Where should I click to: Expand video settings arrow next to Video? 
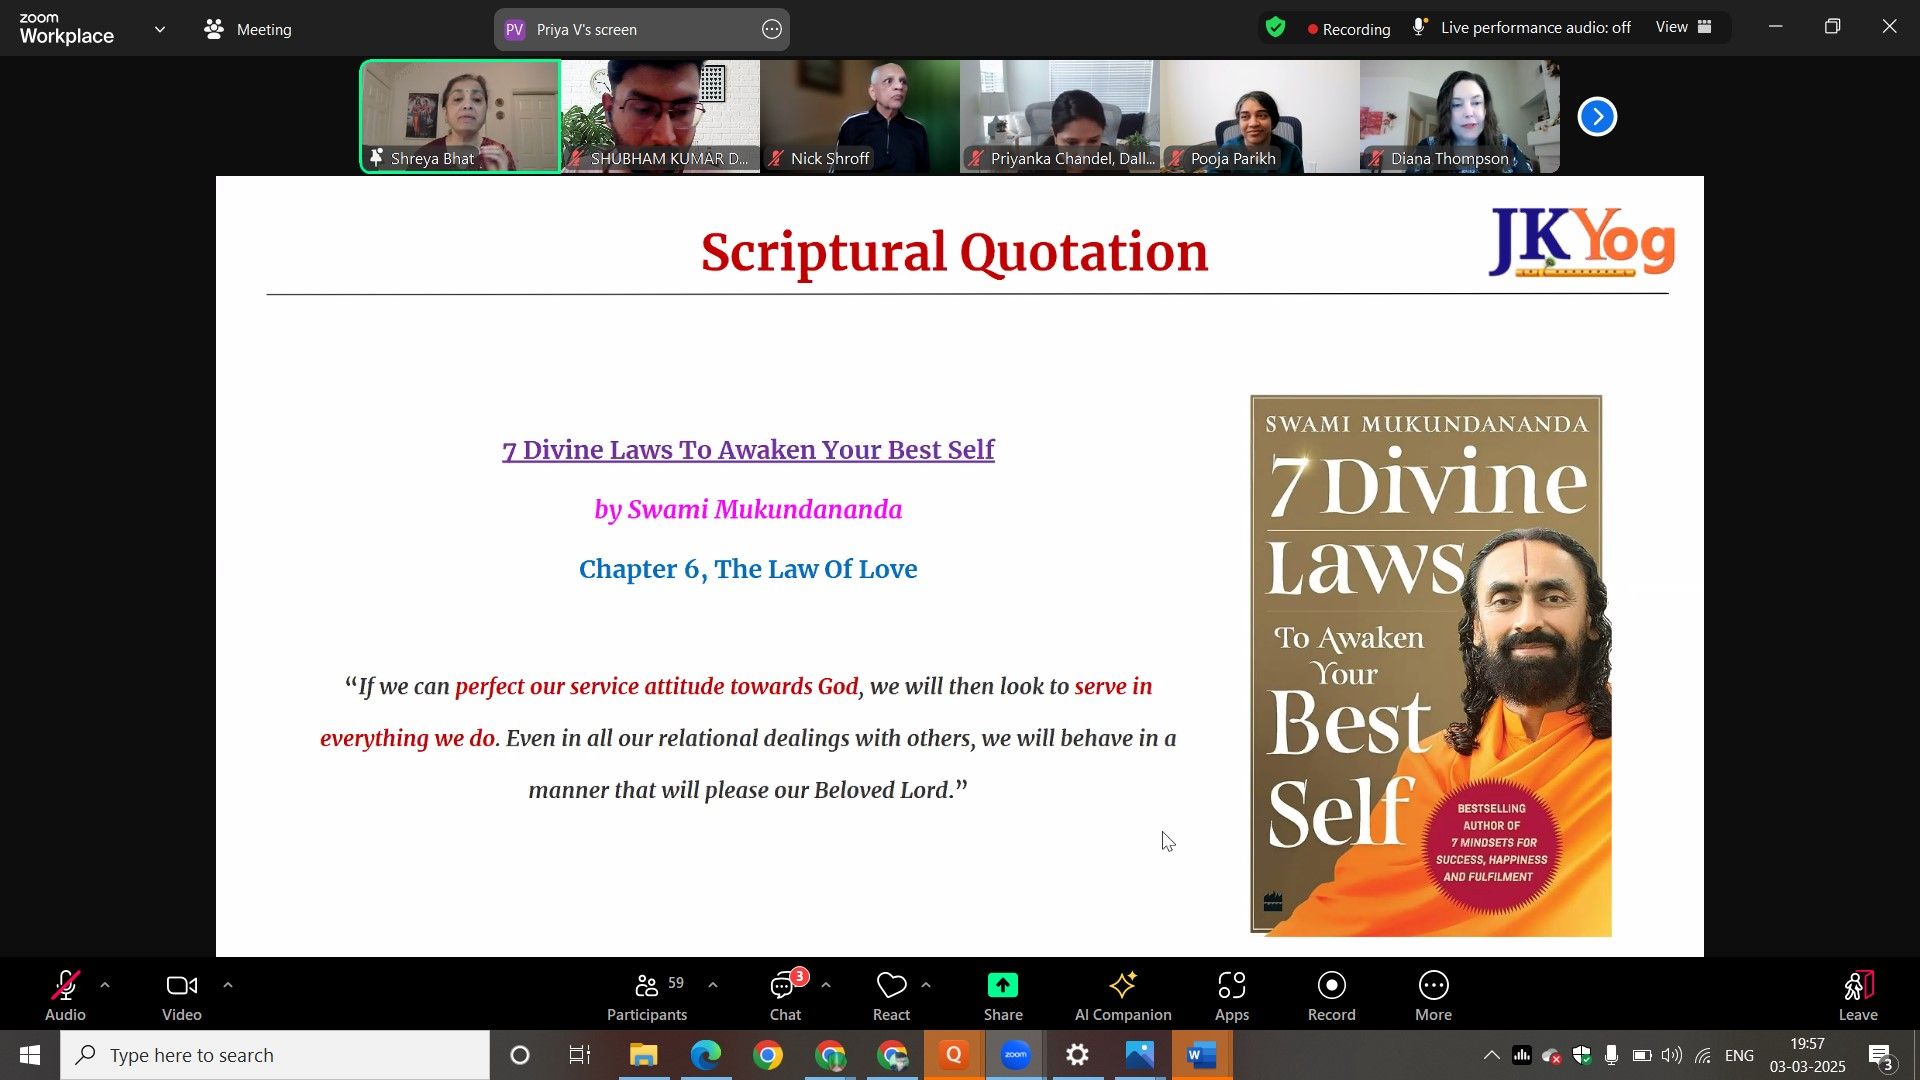[228, 986]
